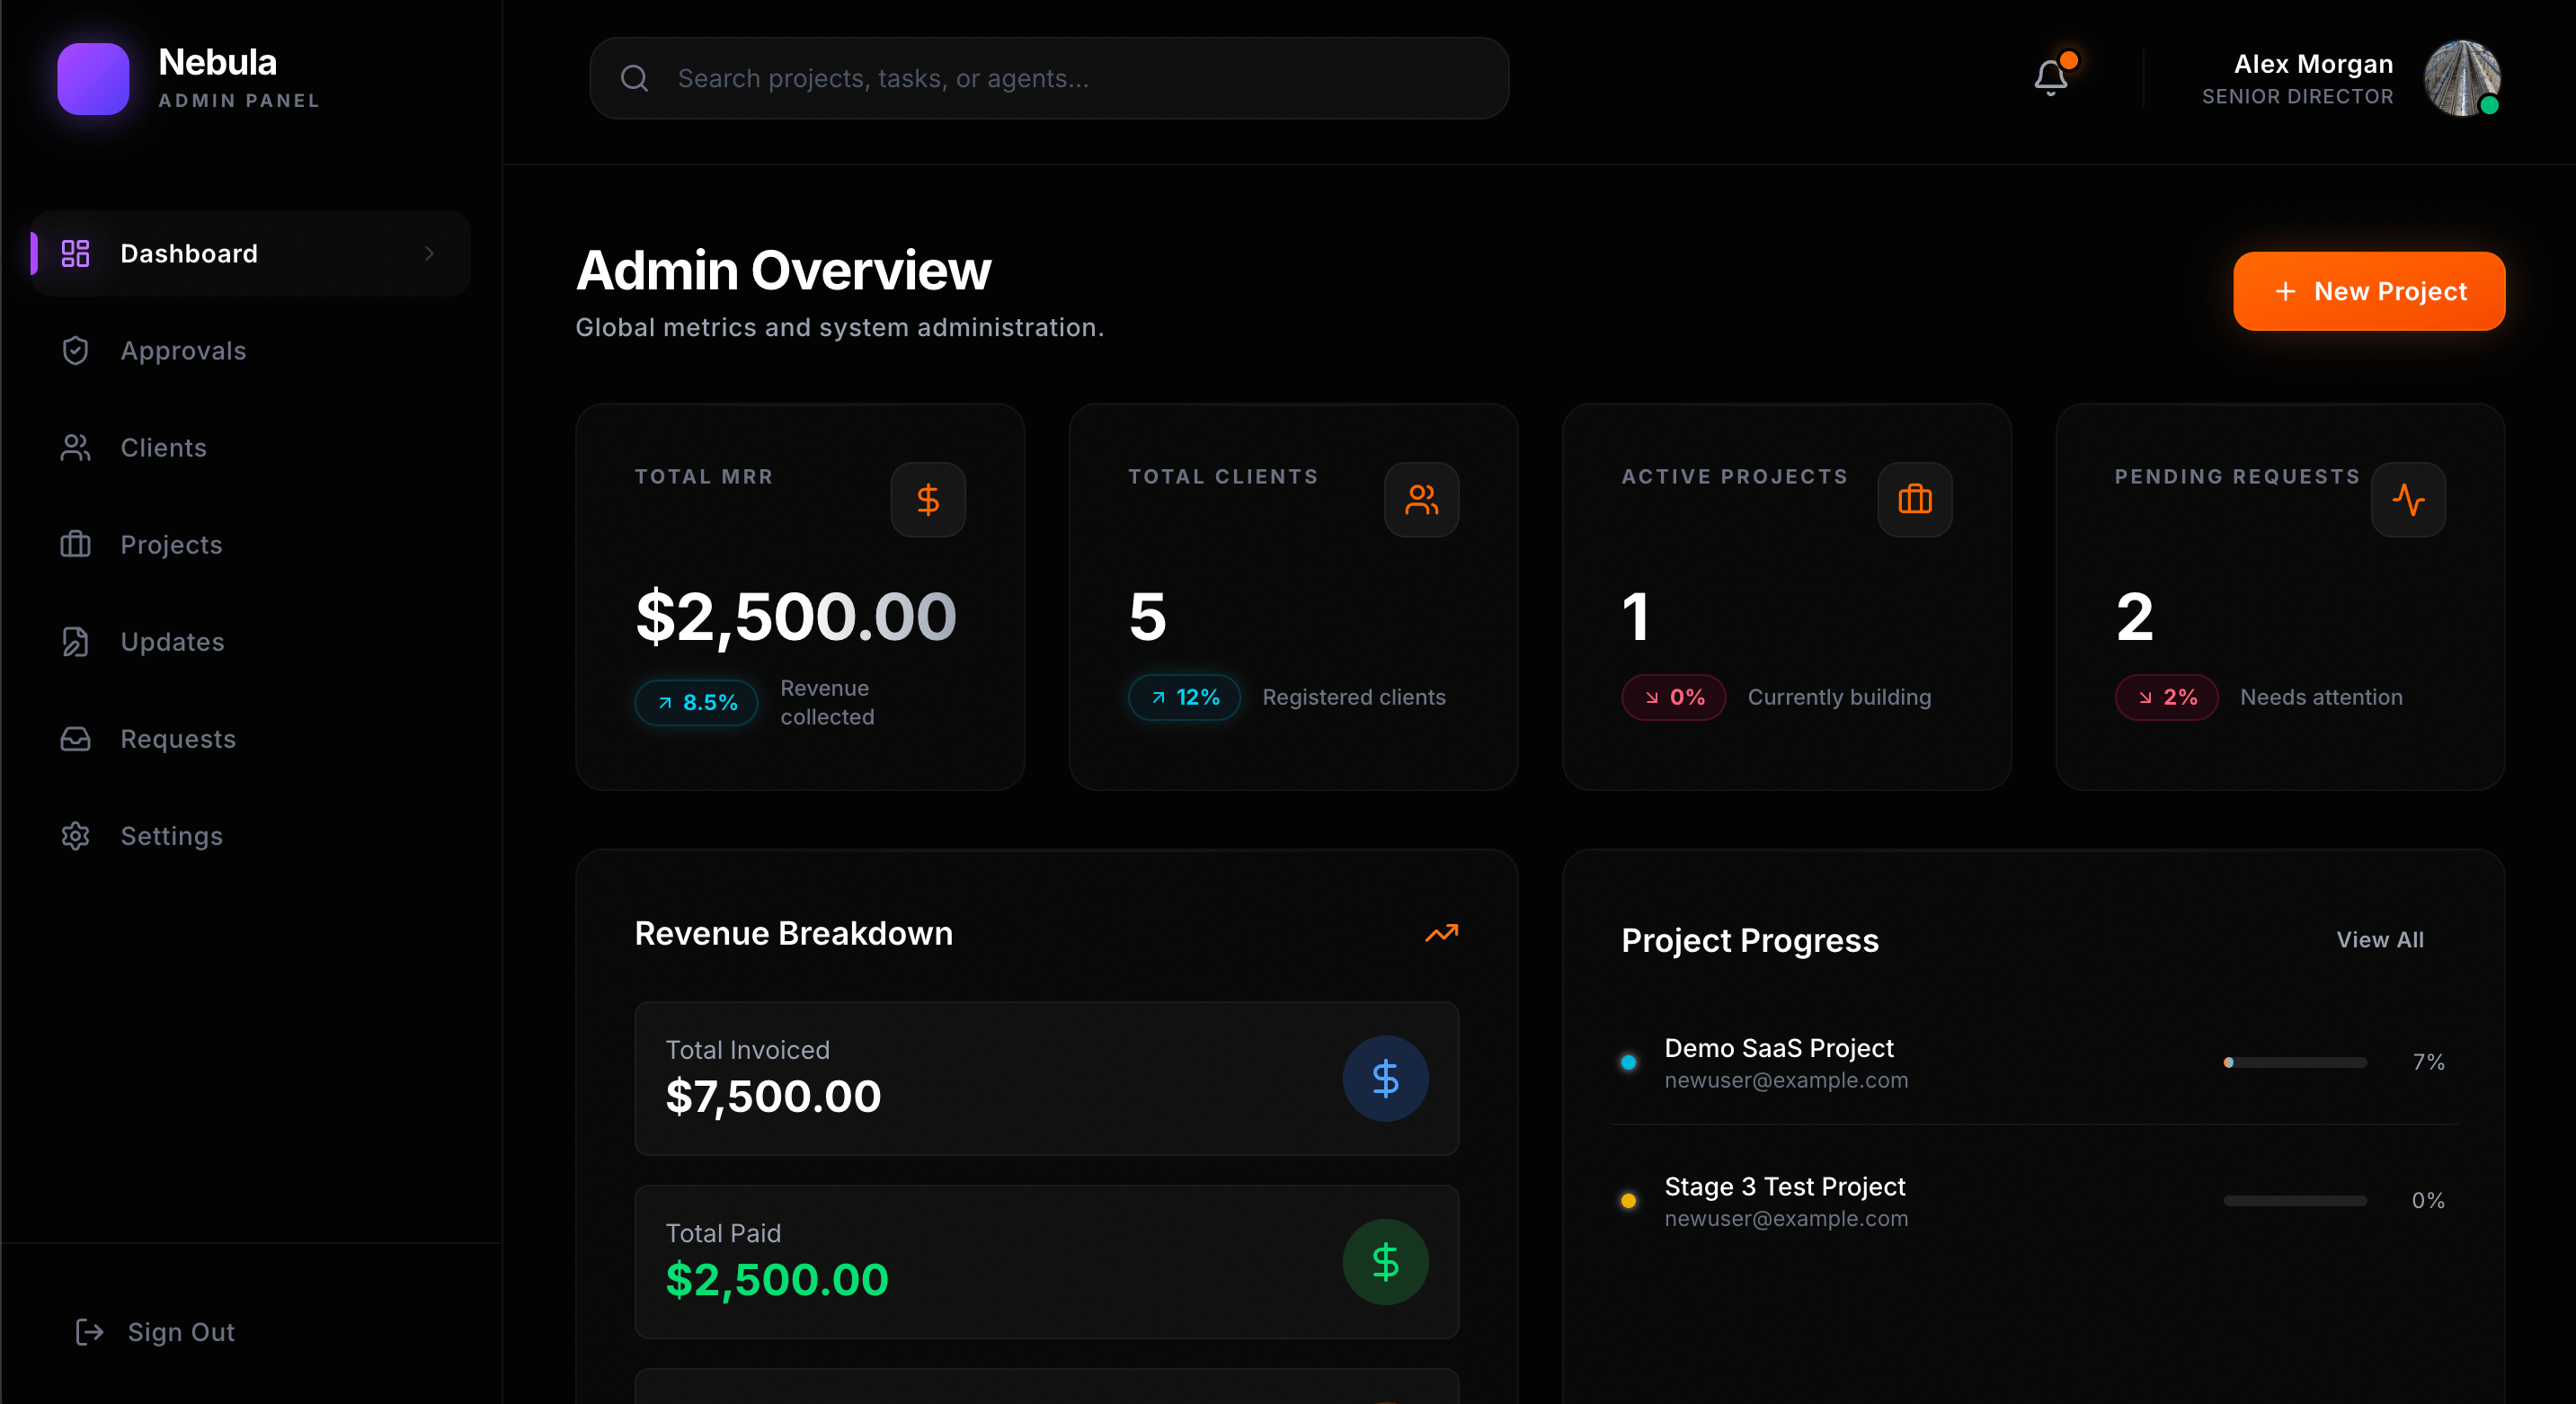Open Updates from the sidebar

click(172, 642)
